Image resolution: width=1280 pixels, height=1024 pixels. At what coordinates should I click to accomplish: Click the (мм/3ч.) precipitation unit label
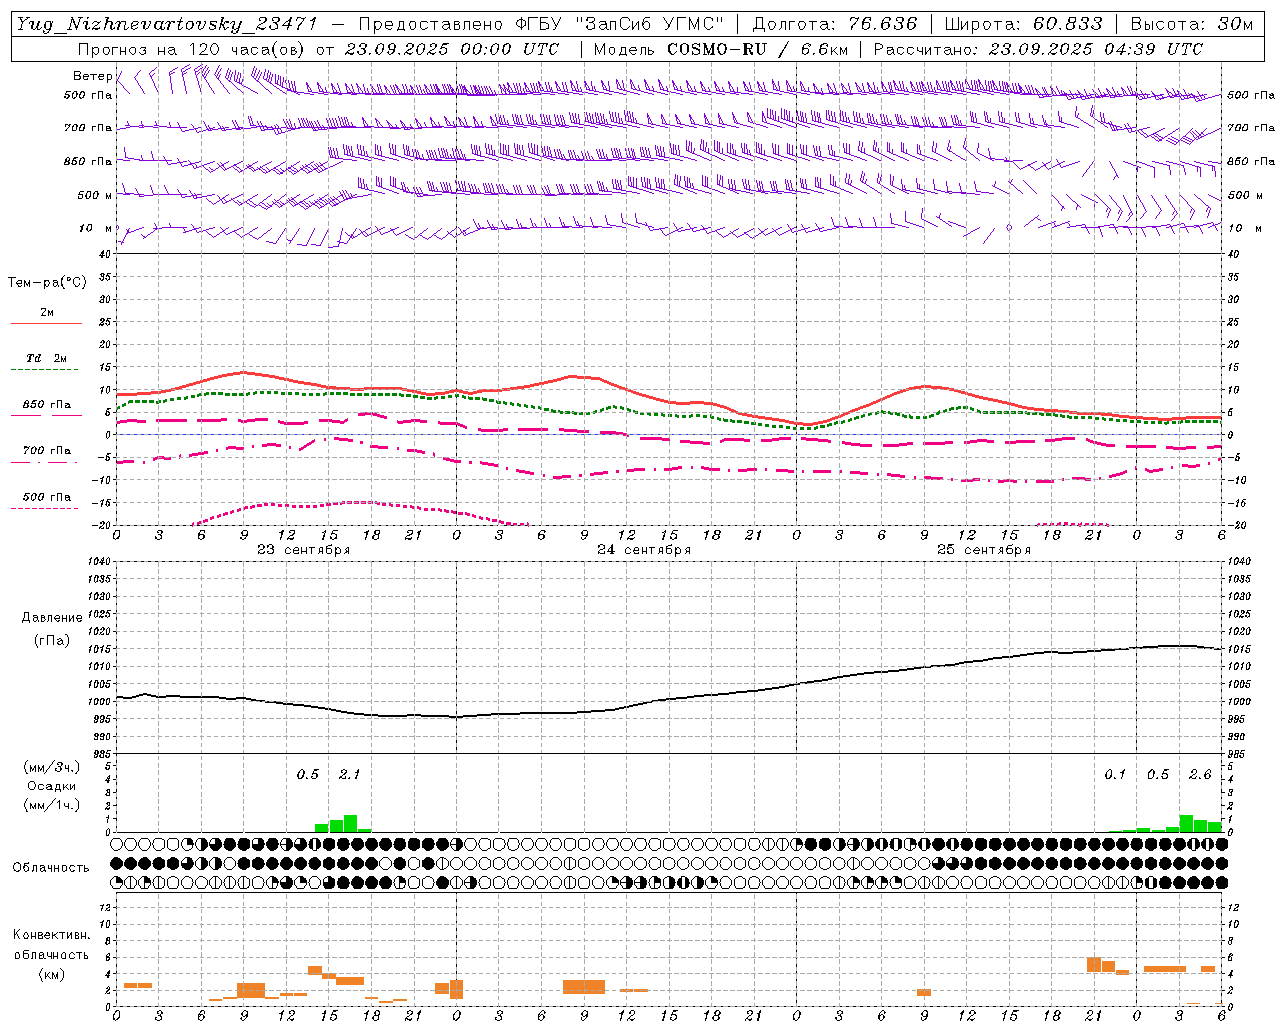[51, 768]
